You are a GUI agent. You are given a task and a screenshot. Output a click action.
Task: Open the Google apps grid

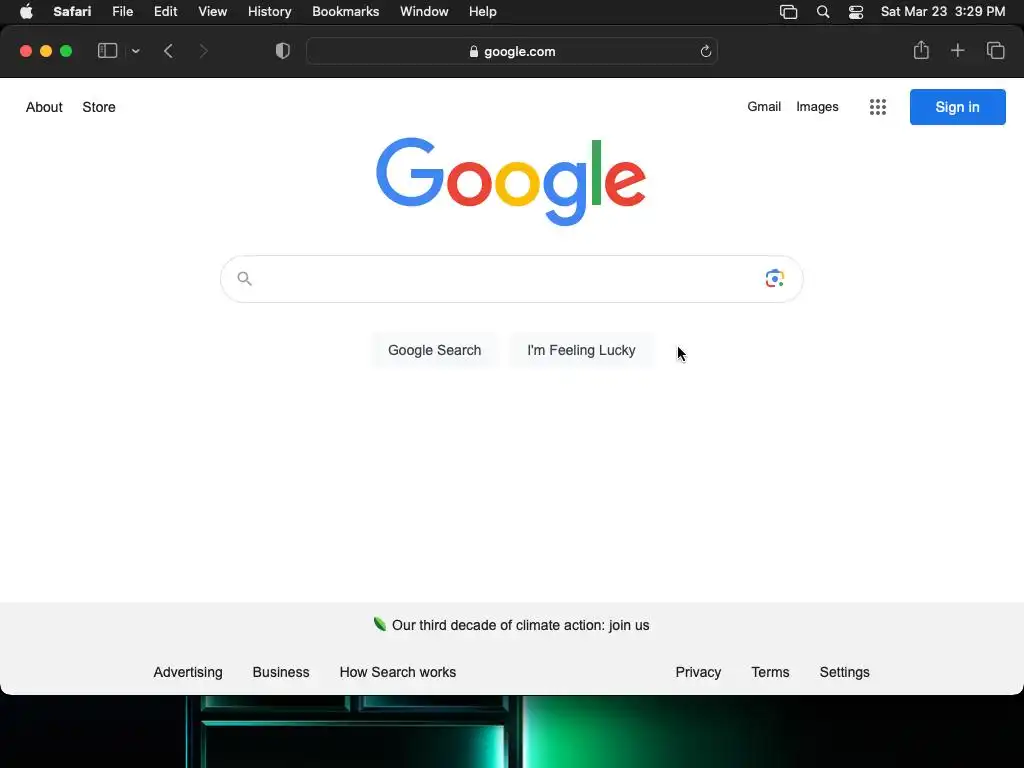tap(878, 107)
